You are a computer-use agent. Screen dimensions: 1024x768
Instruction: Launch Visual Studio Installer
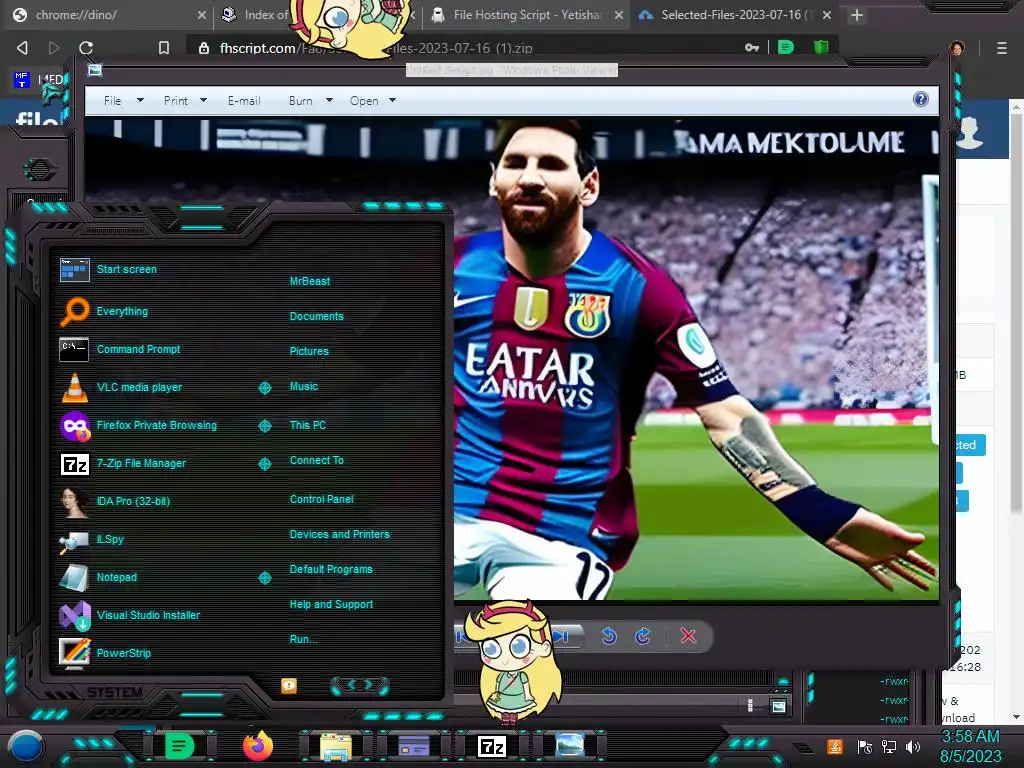click(x=129, y=615)
